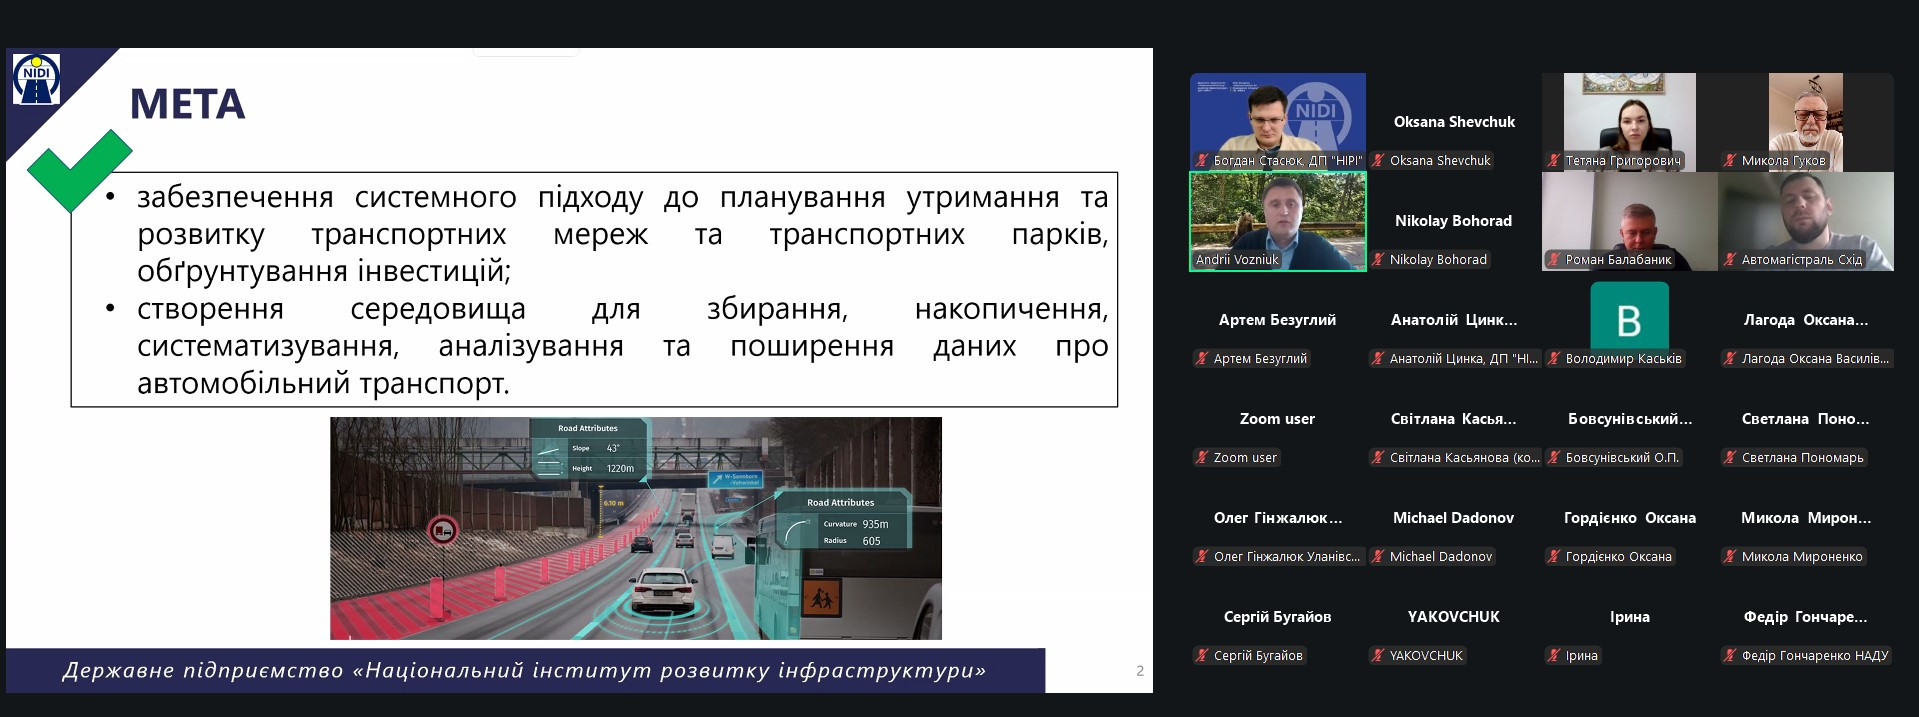Click muted mic icon beside Федір Гончаренко НАДУ

[x=1730, y=656]
